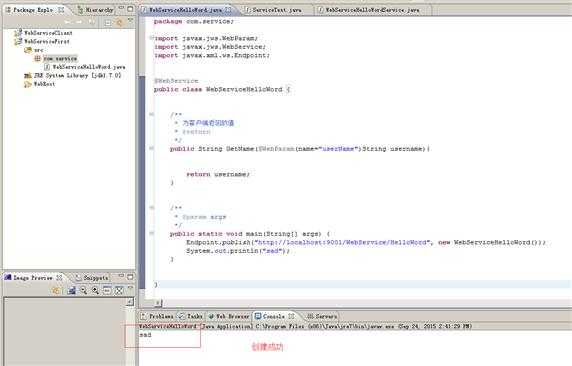Viewport: 572px width, 366px height.
Task: Open the Servers tab
Action: (322, 316)
